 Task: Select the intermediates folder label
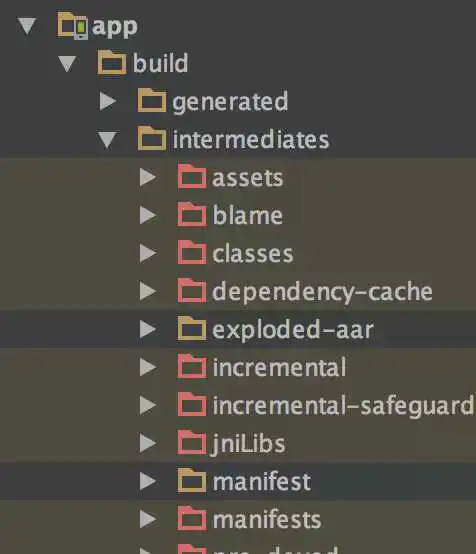251,140
